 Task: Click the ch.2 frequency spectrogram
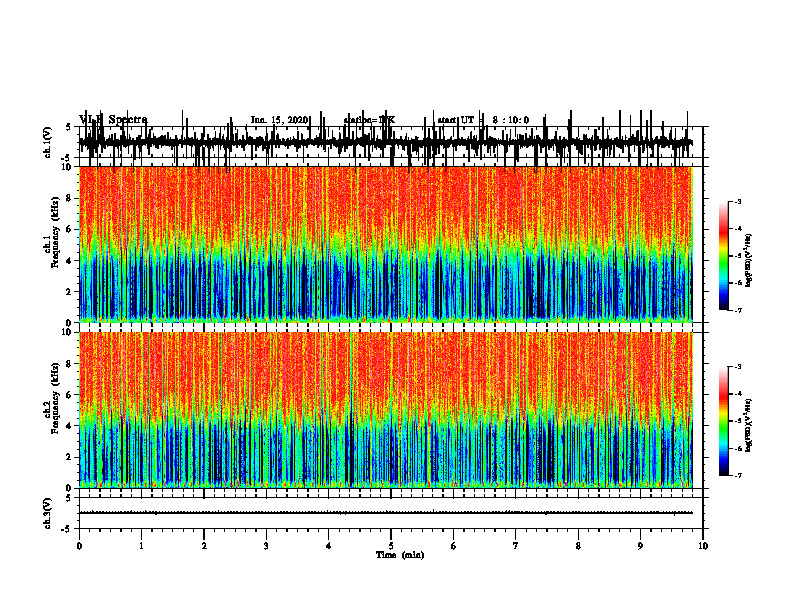[x=385, y=410]
